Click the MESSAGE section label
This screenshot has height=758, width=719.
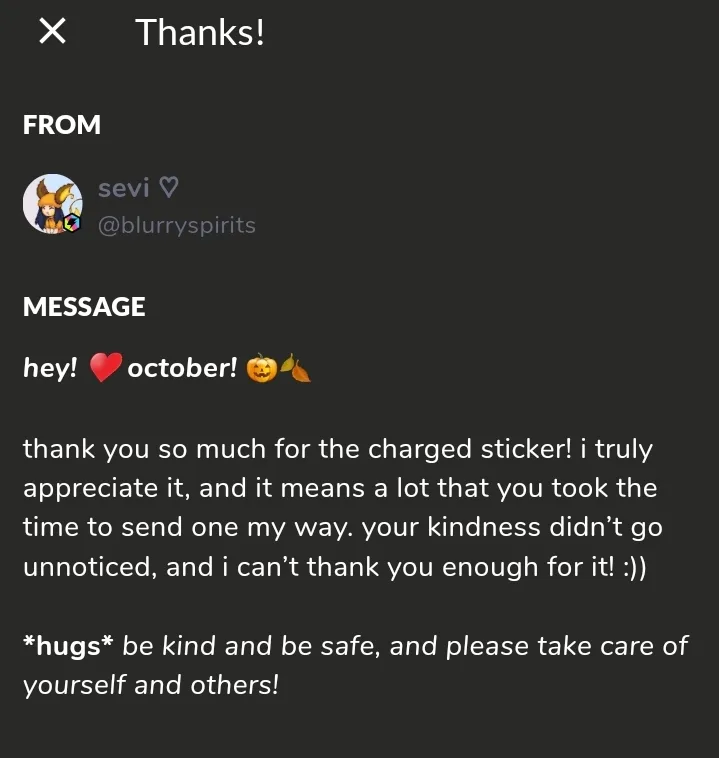84,306
